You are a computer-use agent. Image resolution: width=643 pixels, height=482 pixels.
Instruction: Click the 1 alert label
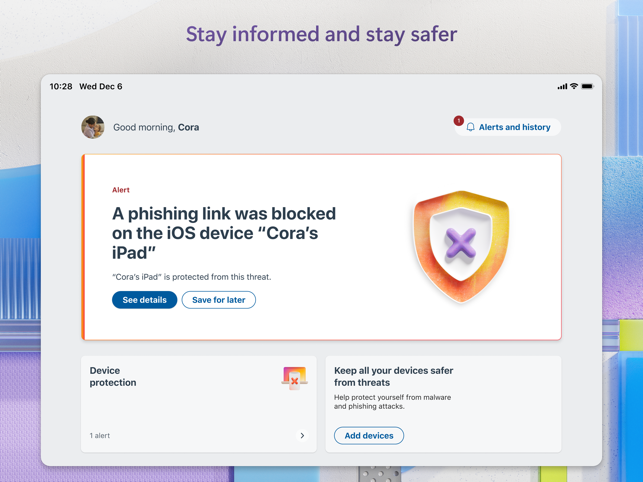[x=100, y=436]
